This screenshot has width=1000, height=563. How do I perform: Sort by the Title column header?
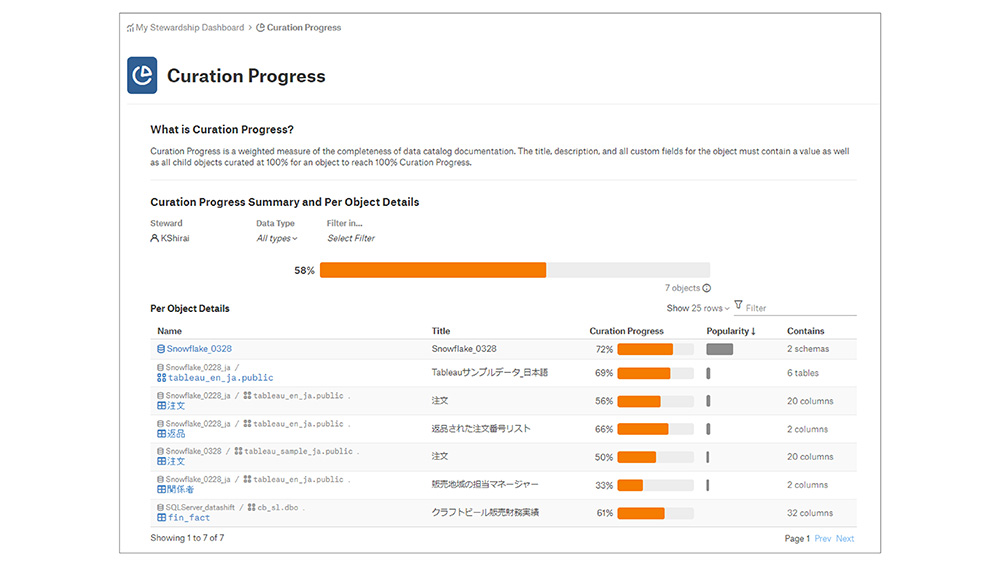(x=441, y=331)
